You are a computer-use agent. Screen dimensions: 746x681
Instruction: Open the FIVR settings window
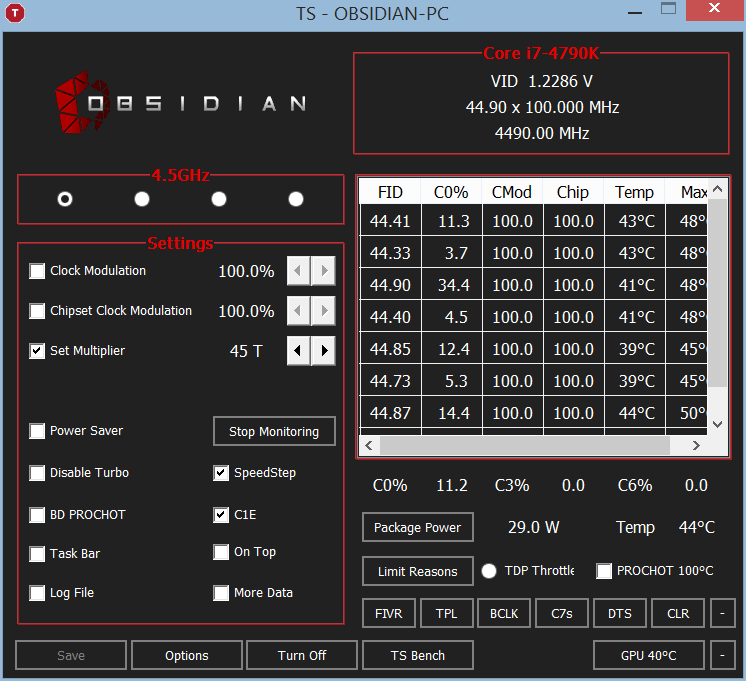[x=389, y=613]
